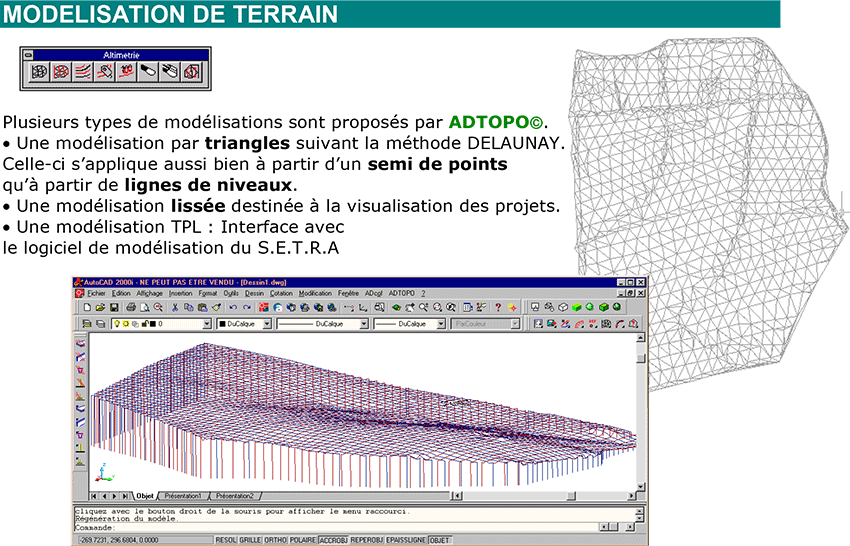Screen dimensions: 850x546
Task: Open the layer '0' dropdown list
Action: pos(207,324)
